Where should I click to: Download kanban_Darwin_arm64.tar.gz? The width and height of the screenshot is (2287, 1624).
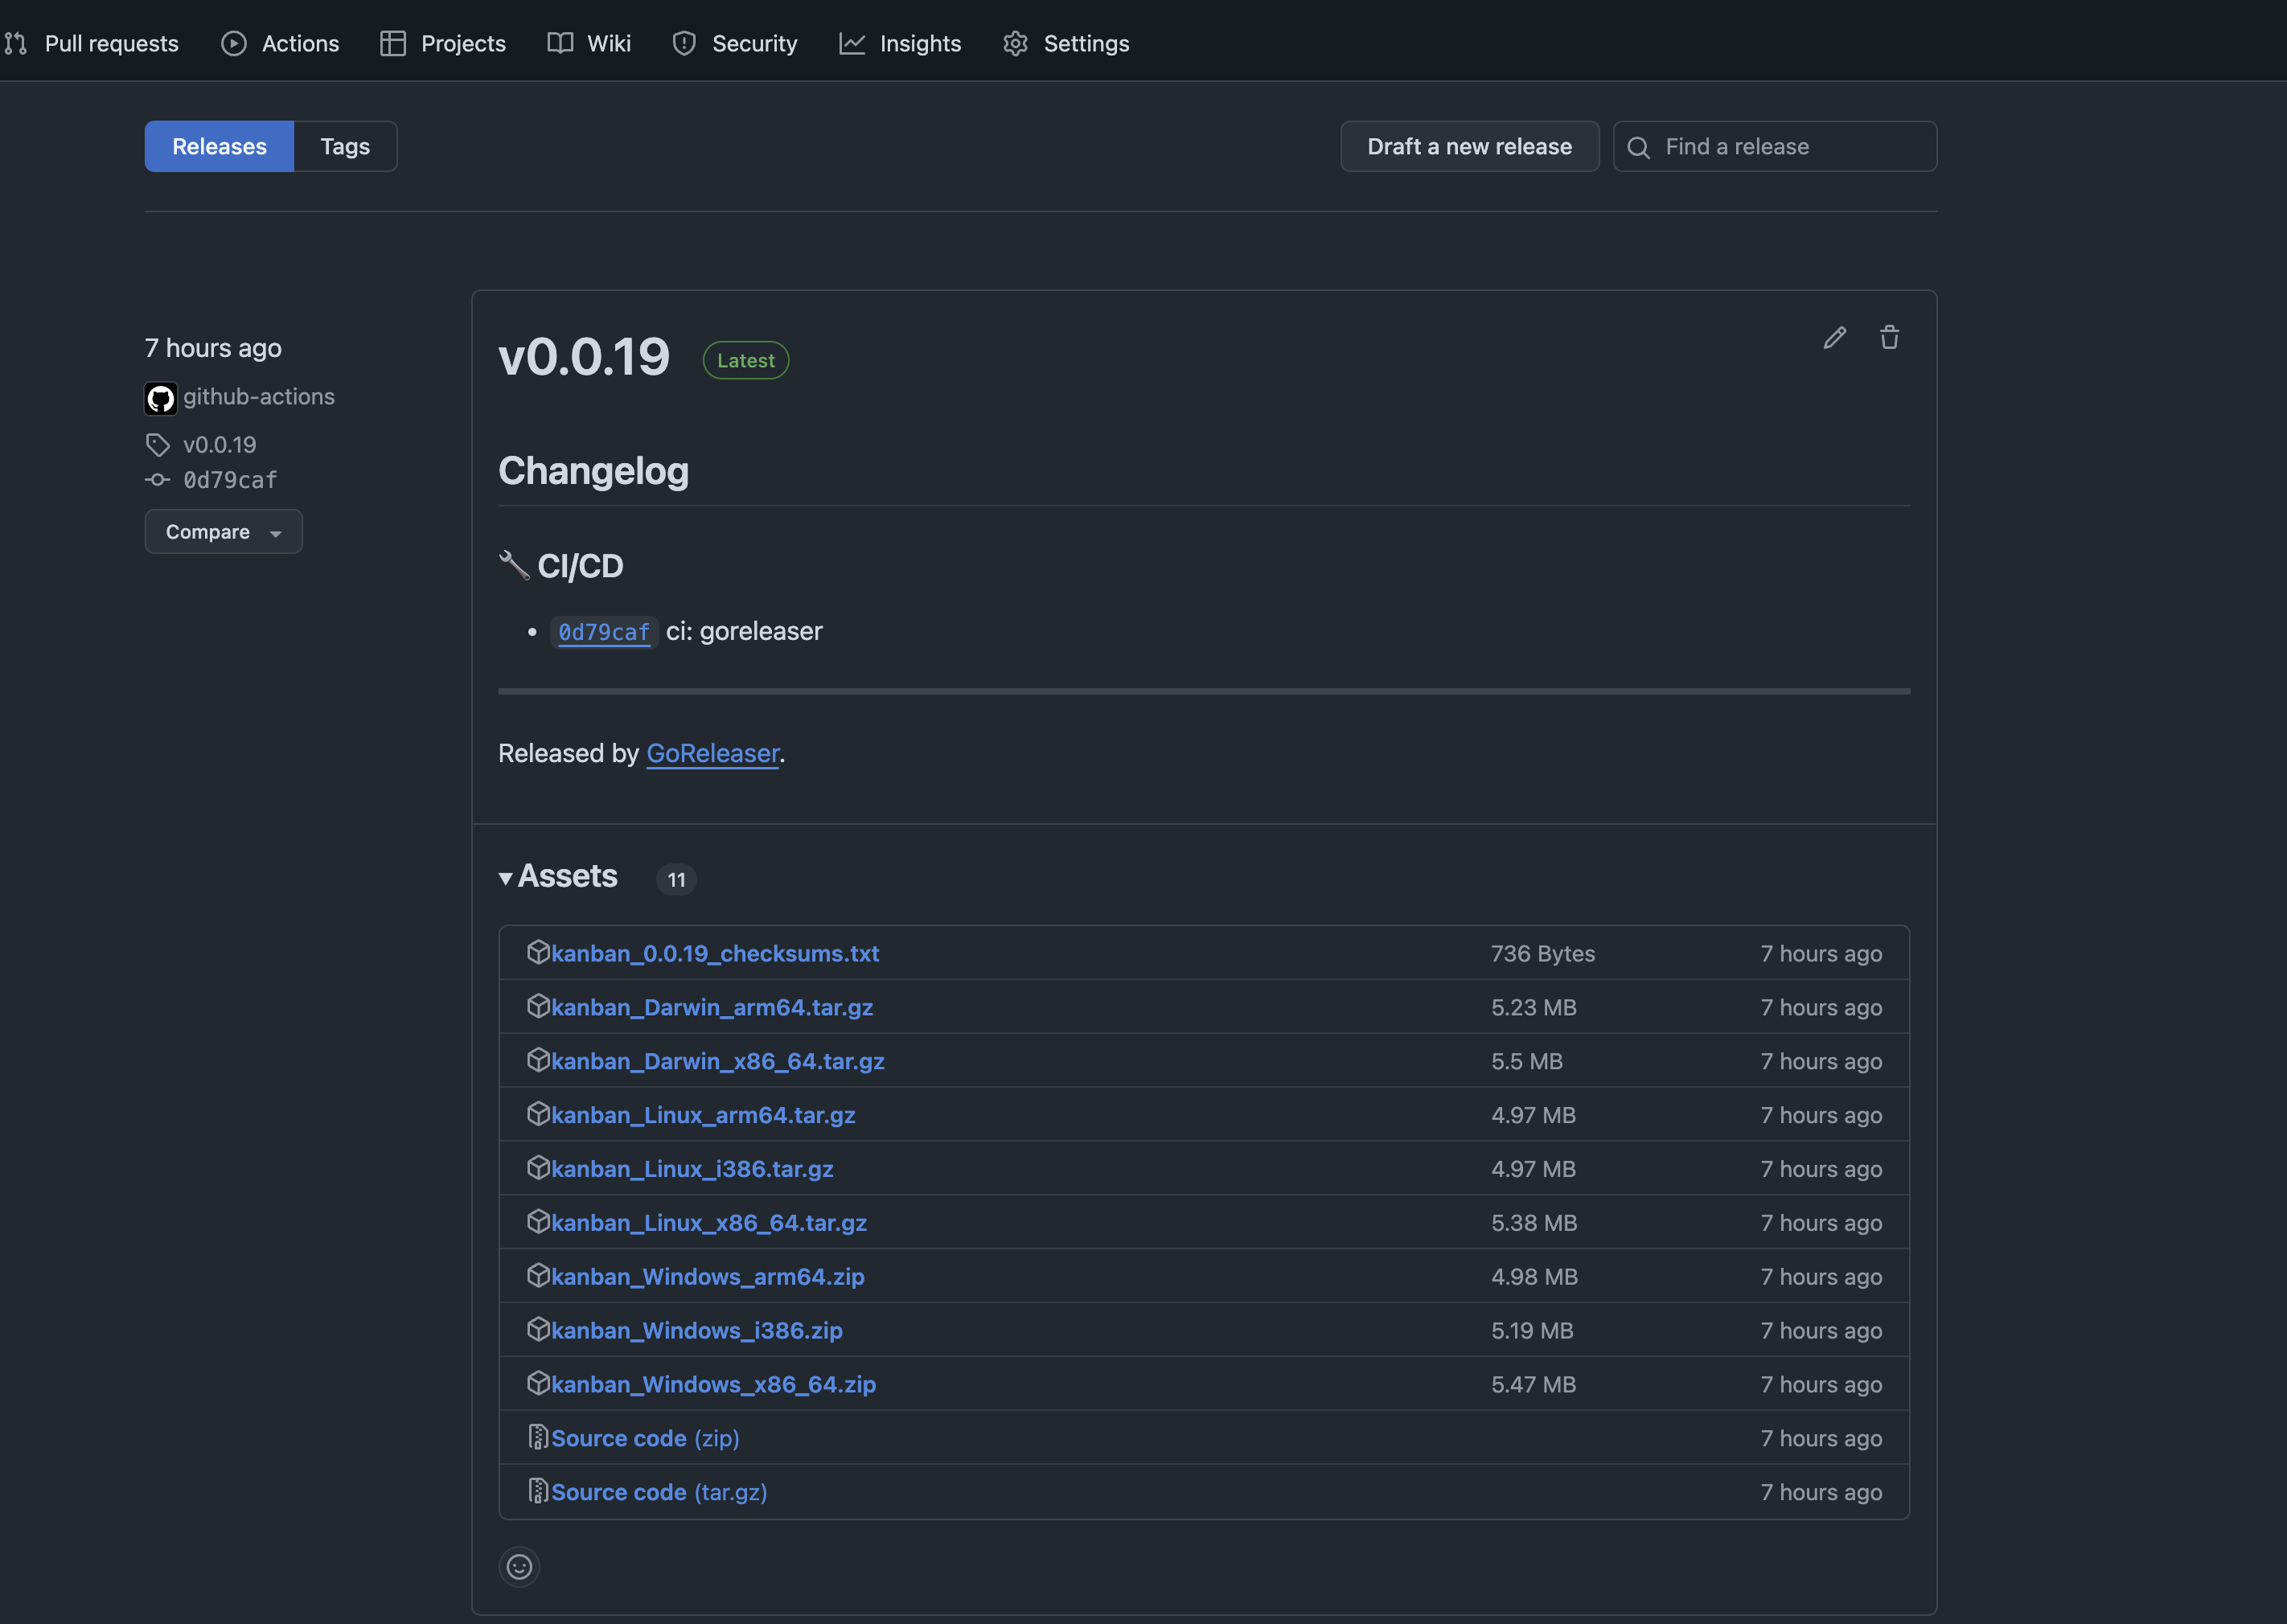711,1007
